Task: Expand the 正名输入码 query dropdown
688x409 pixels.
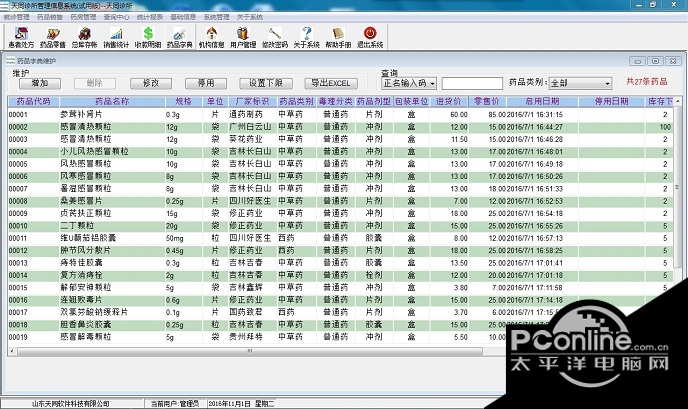Action: point(432,83)
